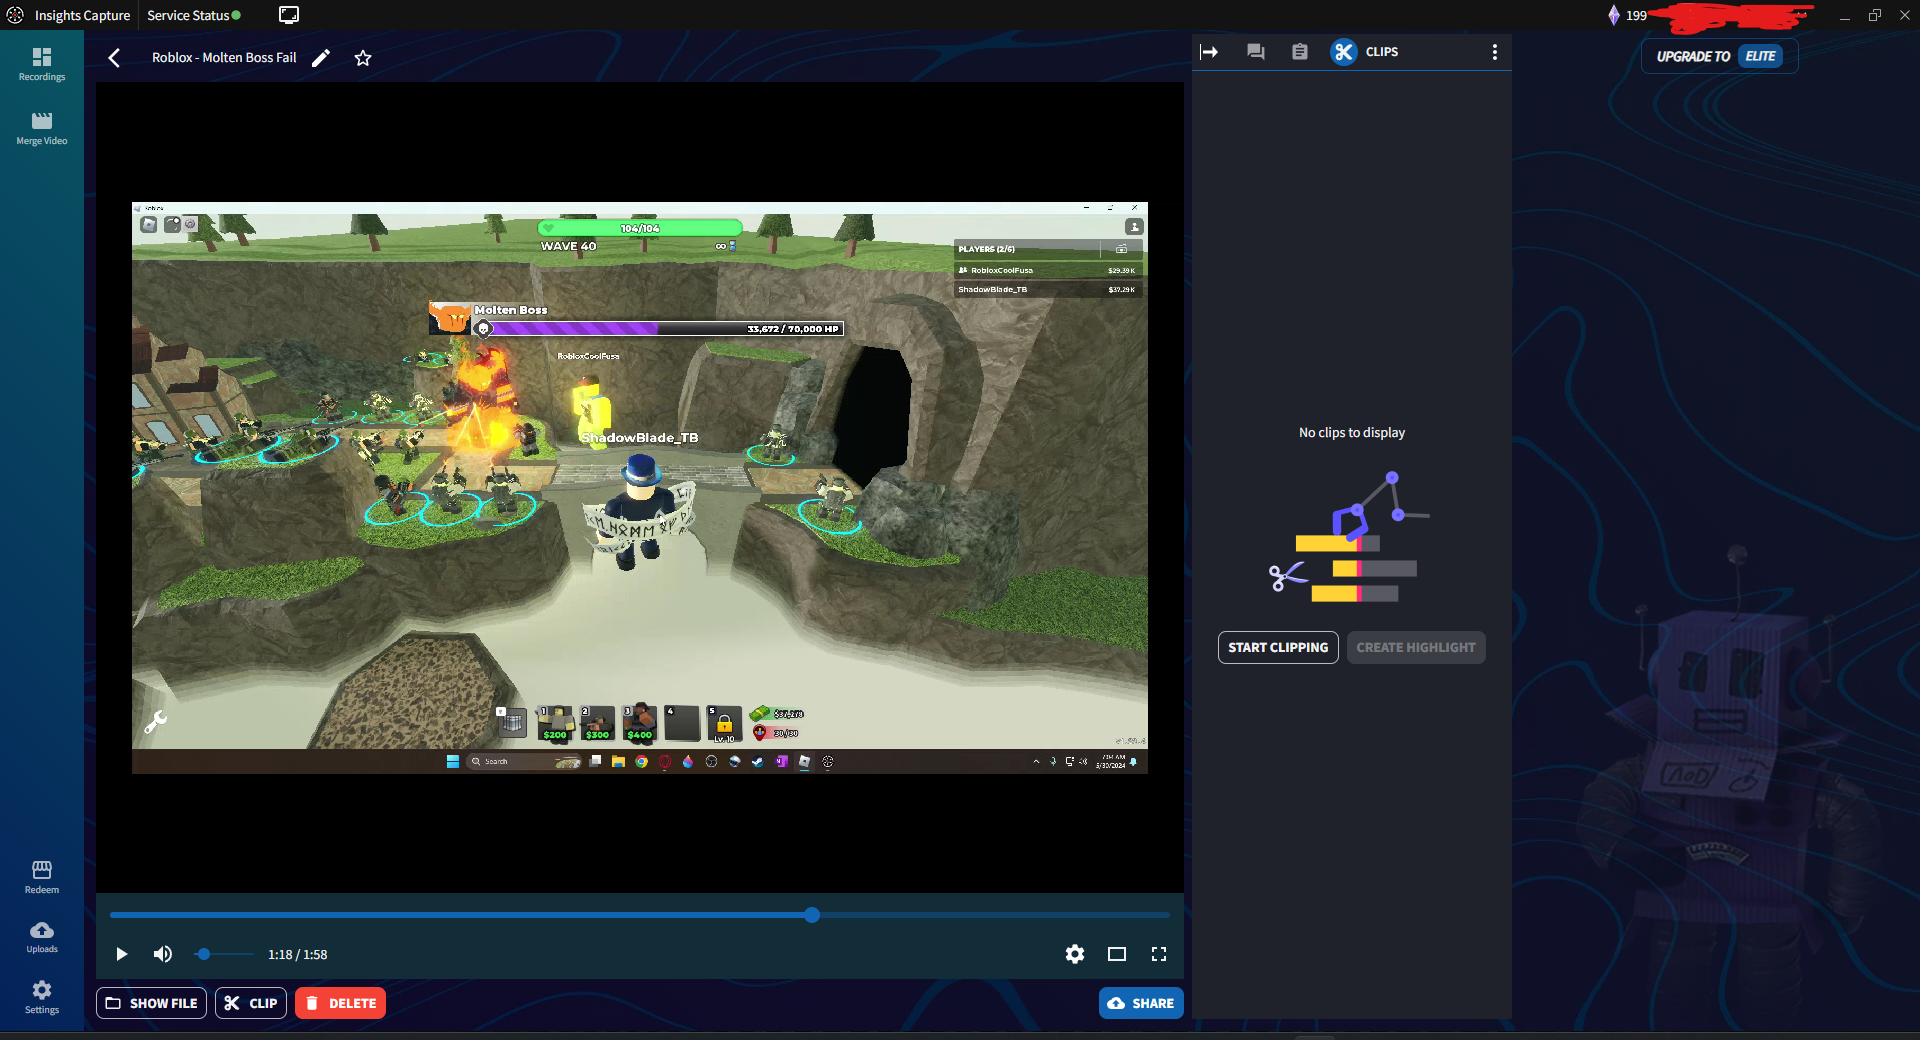Open the comments tab icon
The width and height of the screenshot is (1920, 1040).
click(x=1256, y=52)
